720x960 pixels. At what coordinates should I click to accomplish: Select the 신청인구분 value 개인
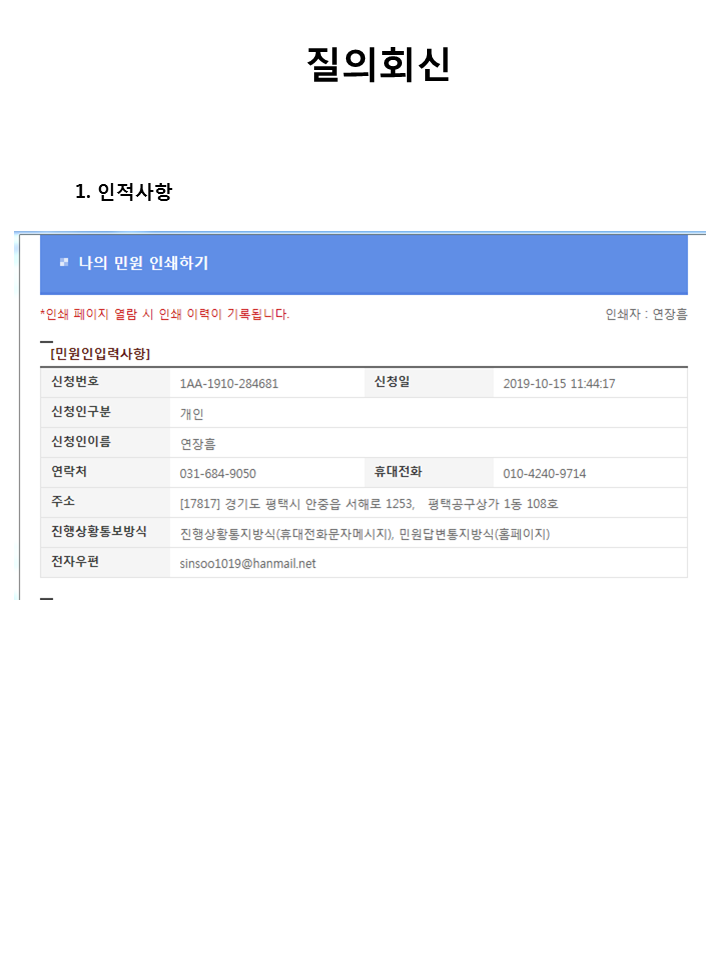coord(192,414)
